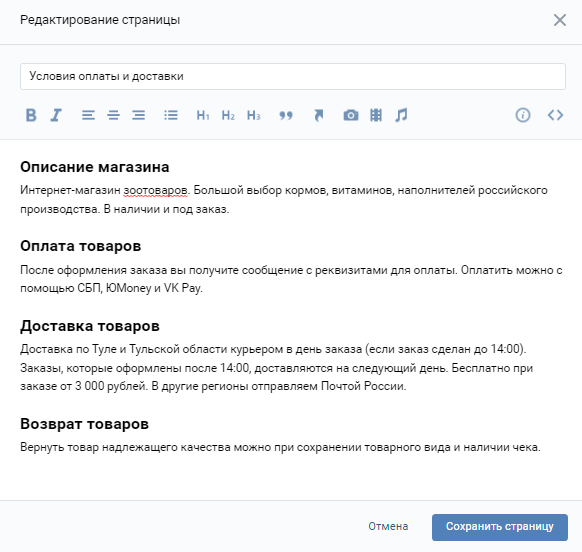582x552 pixels.
Task: Insert a video with film icon
Action: click(x=376, y=115)
